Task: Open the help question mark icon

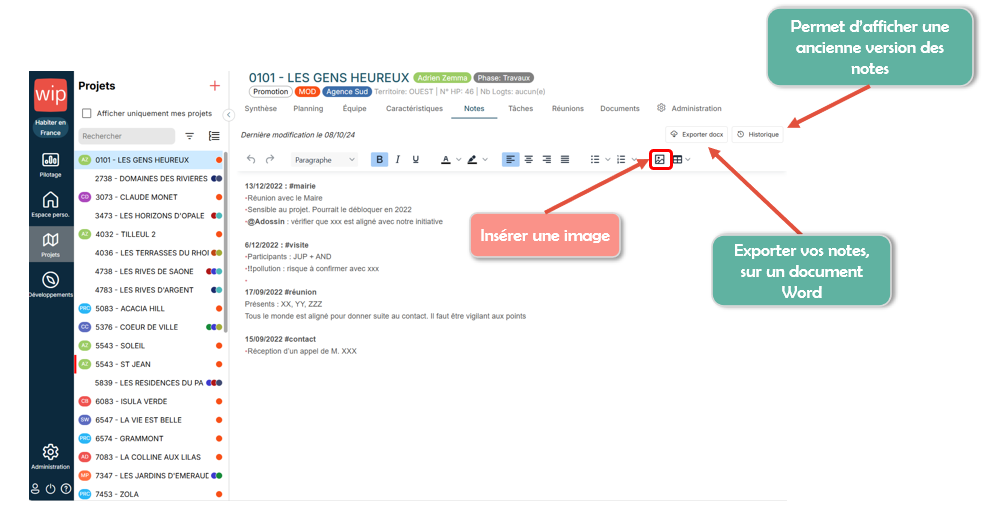Action: click(x=66, y=489)
